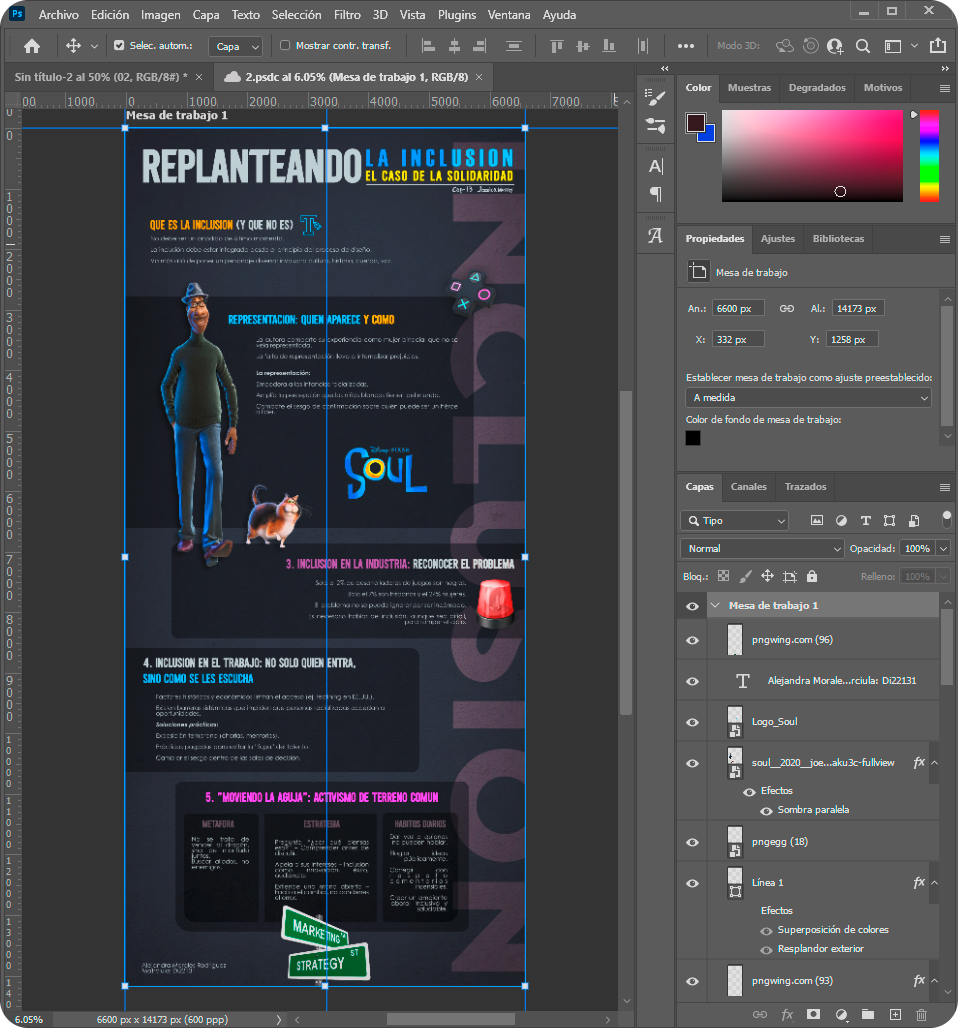
Task: Enable Mostrar contr. transf. checkbox
Action: [285, 46]
